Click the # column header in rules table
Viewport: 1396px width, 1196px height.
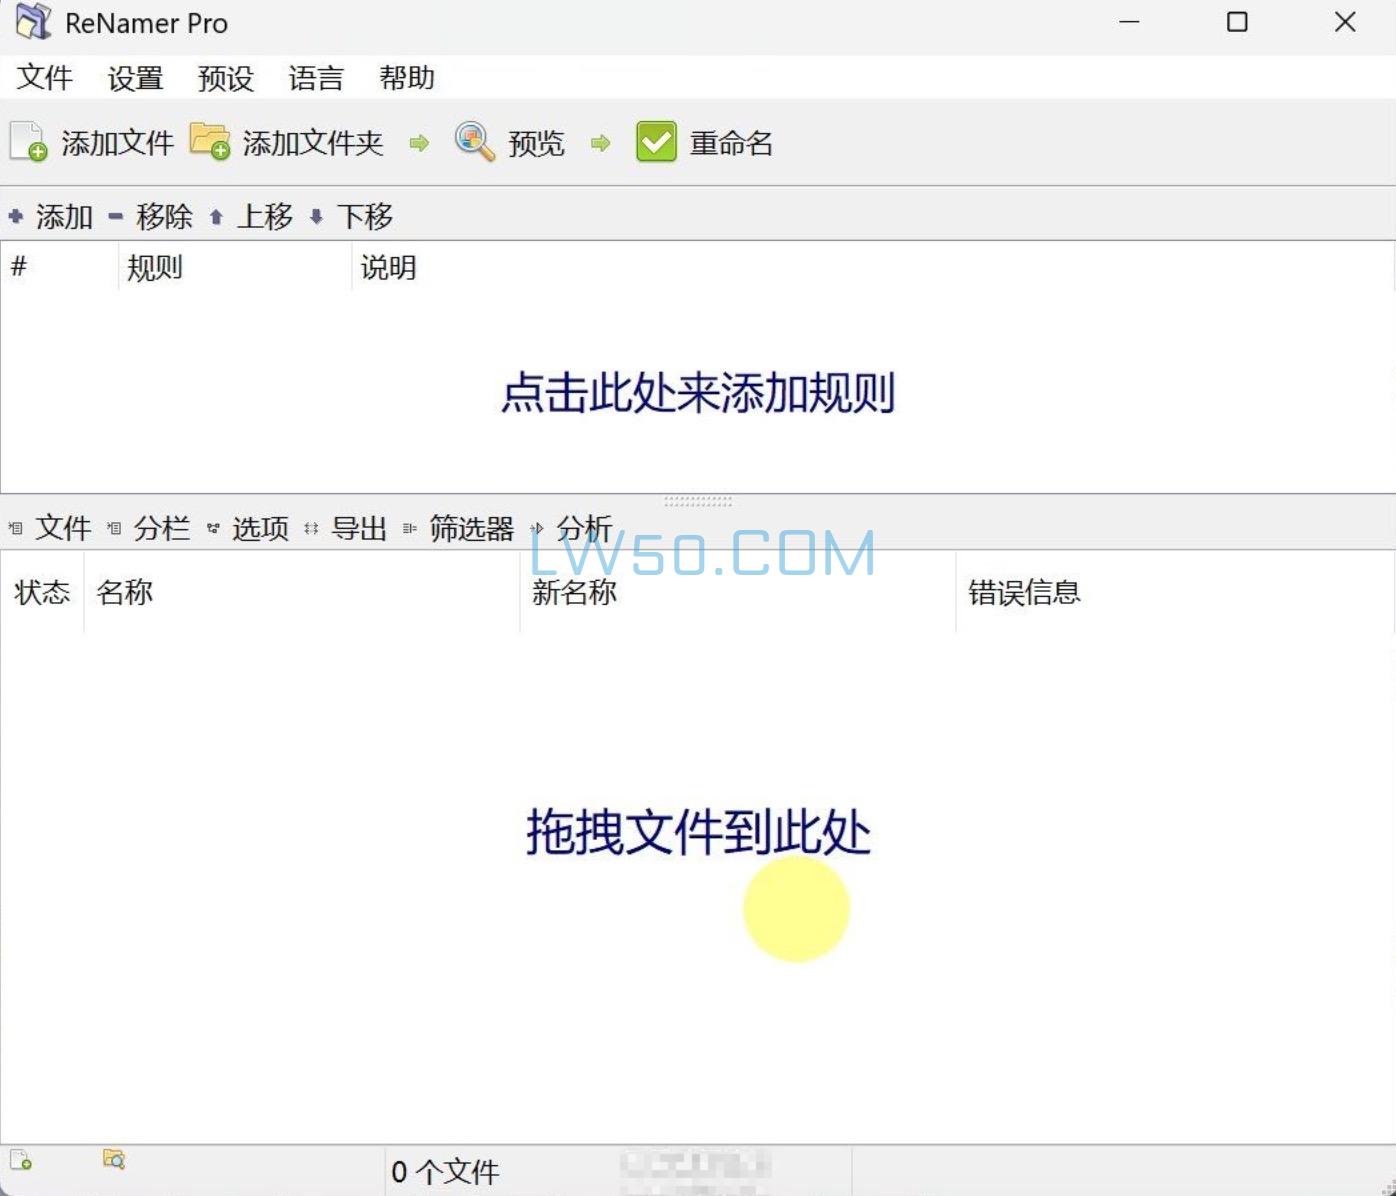click(60, 267)
